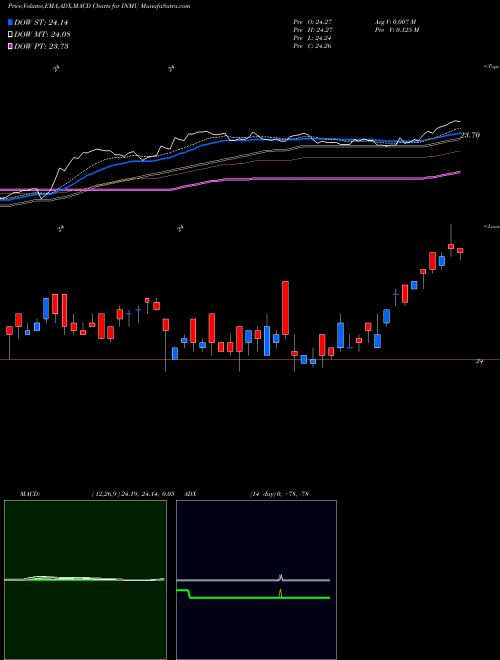Screen dimensions: 500x660
Task: Select the 'DOW PT: 23.73' legend text
Action: tap(41, 46)
